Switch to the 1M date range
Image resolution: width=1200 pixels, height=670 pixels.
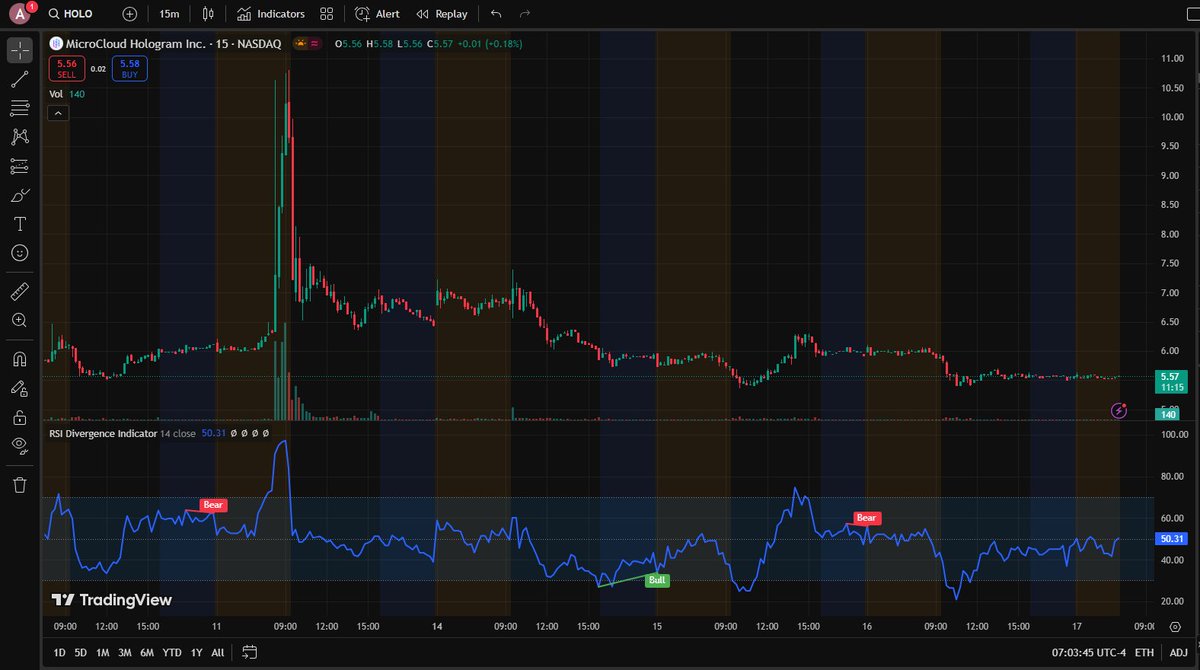(x=102, y=652)
